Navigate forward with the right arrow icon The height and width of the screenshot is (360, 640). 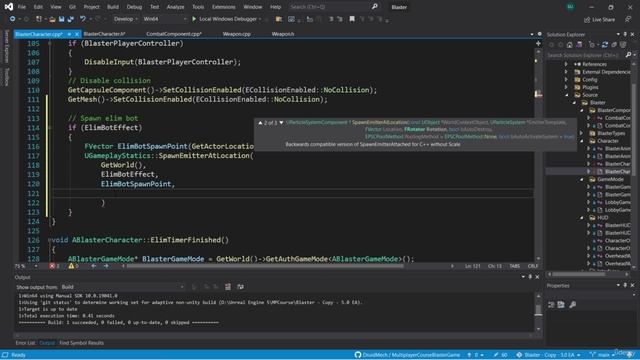pos(107,266)
